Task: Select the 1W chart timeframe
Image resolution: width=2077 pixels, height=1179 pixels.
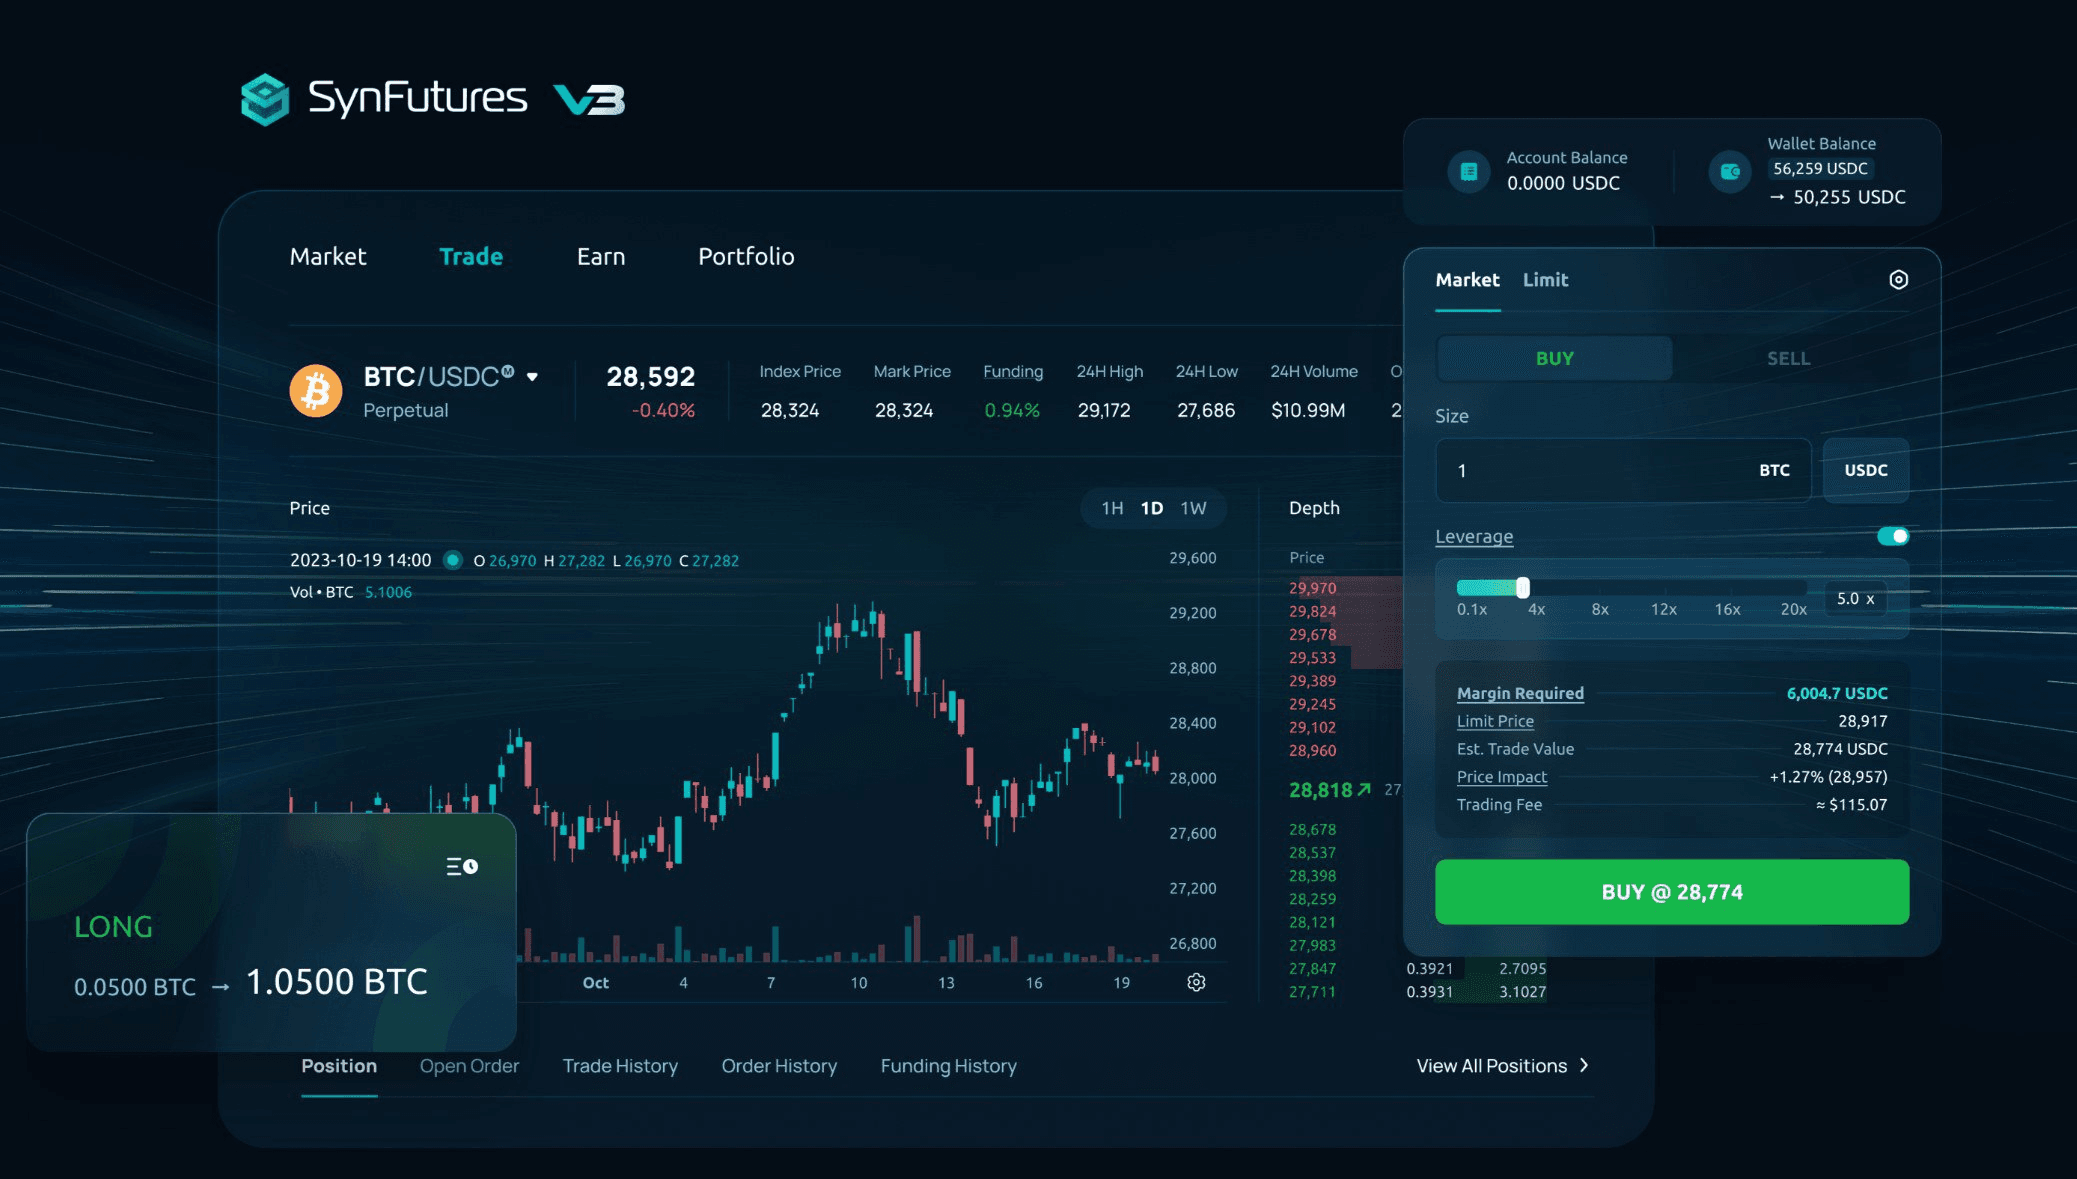Action: pyautogui.click(x=1193, y=508)
